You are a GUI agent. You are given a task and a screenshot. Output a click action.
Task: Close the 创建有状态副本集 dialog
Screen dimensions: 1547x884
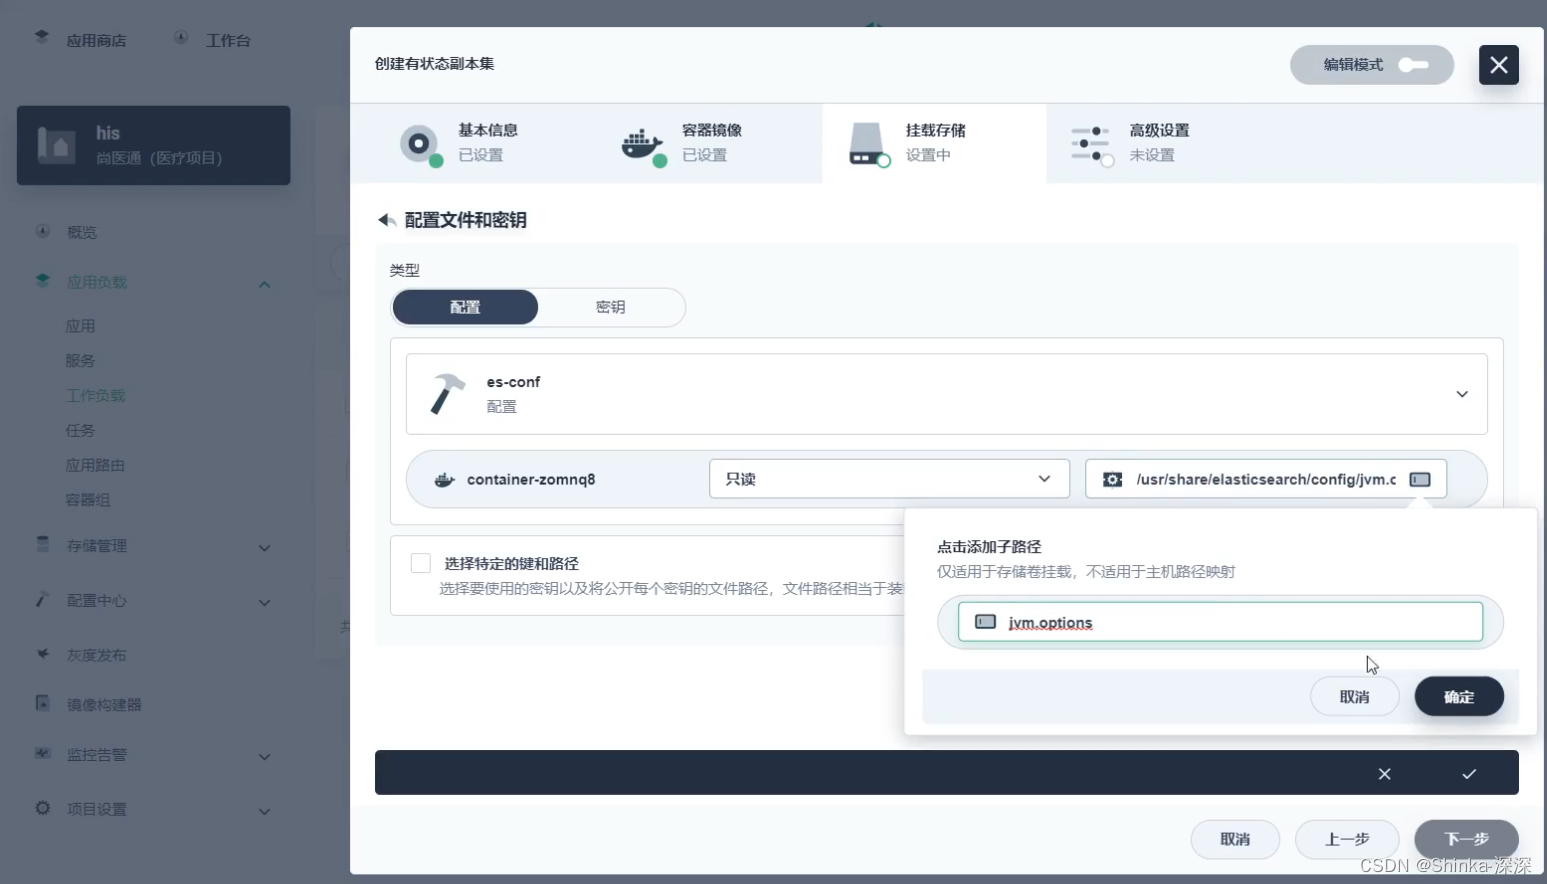pos(1498,65)
